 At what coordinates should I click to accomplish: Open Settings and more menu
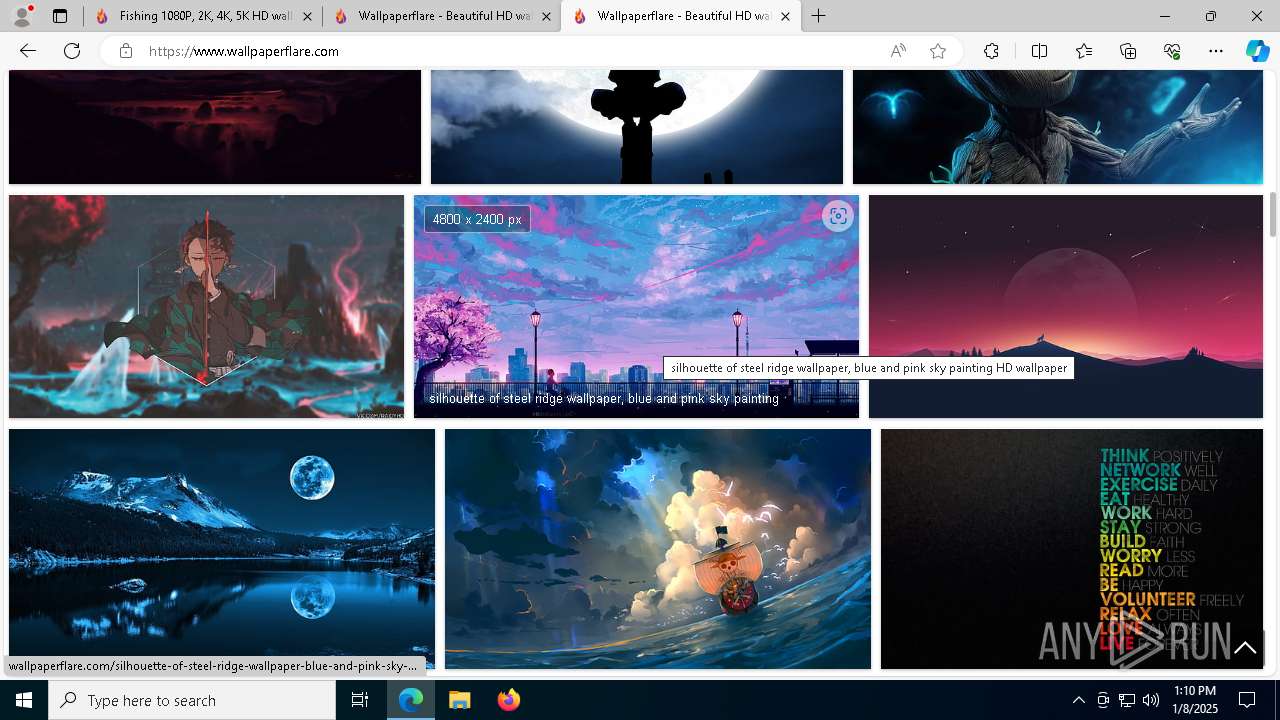click(1216, 51)
